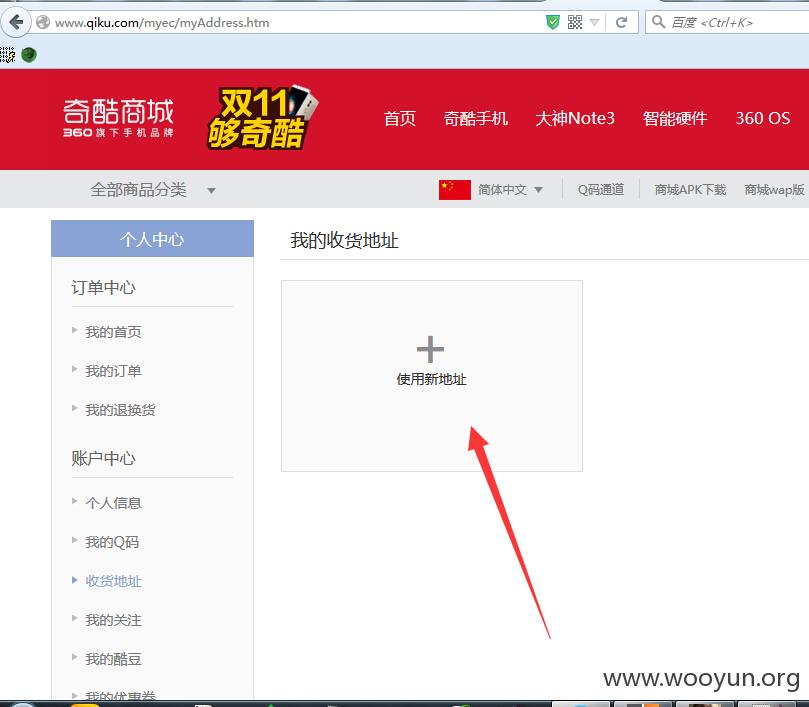Image resolution: width=809 pixels, height=707 pixels.
Task: Expand the address bar history dropdown arrow
Action: pos(594,22)
